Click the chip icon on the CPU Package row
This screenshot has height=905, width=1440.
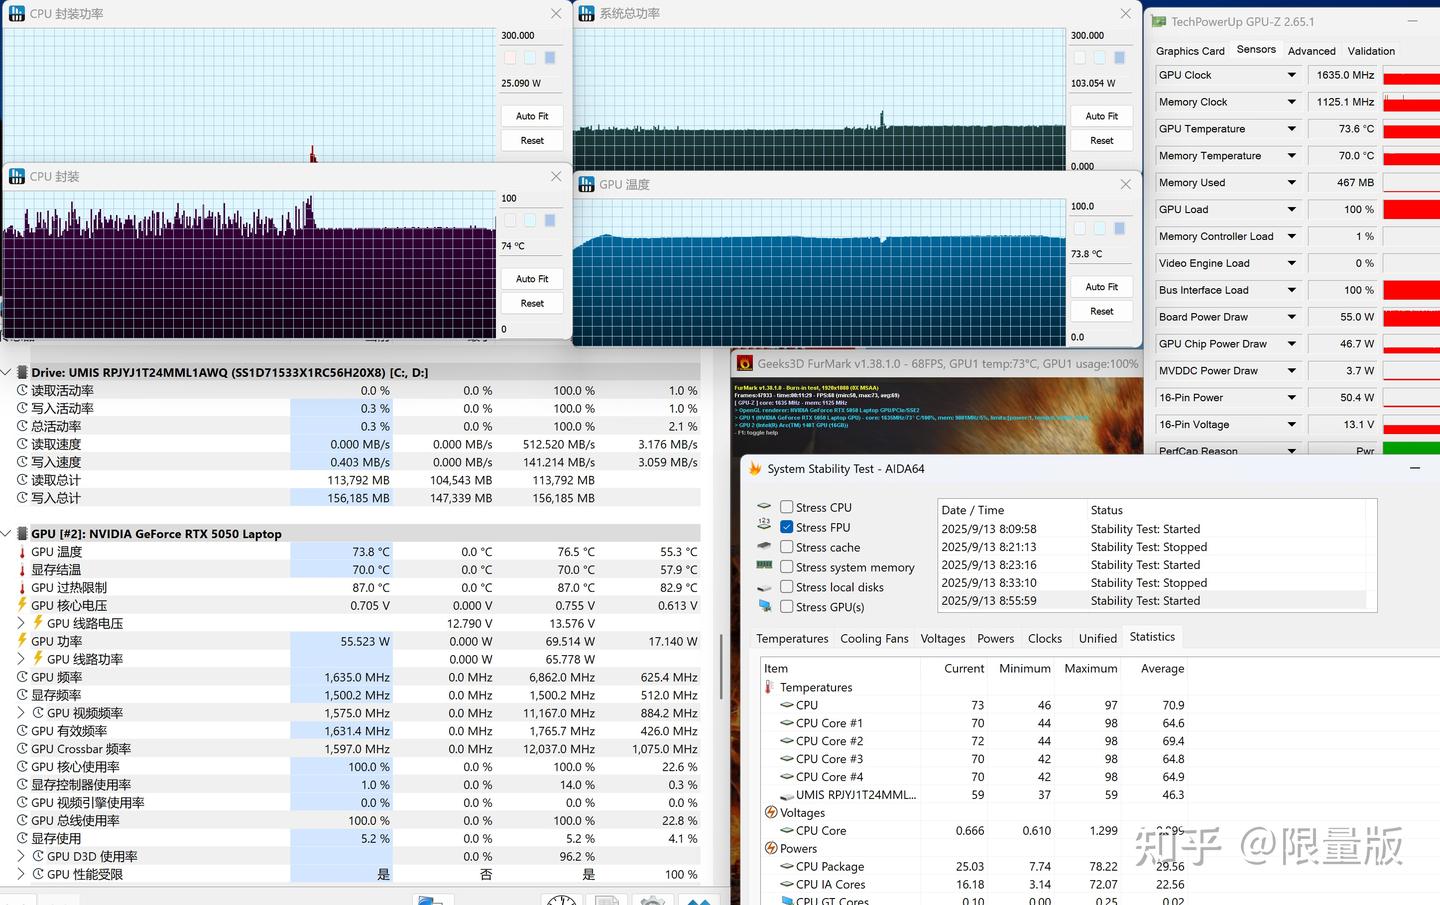tap(786, 867)
